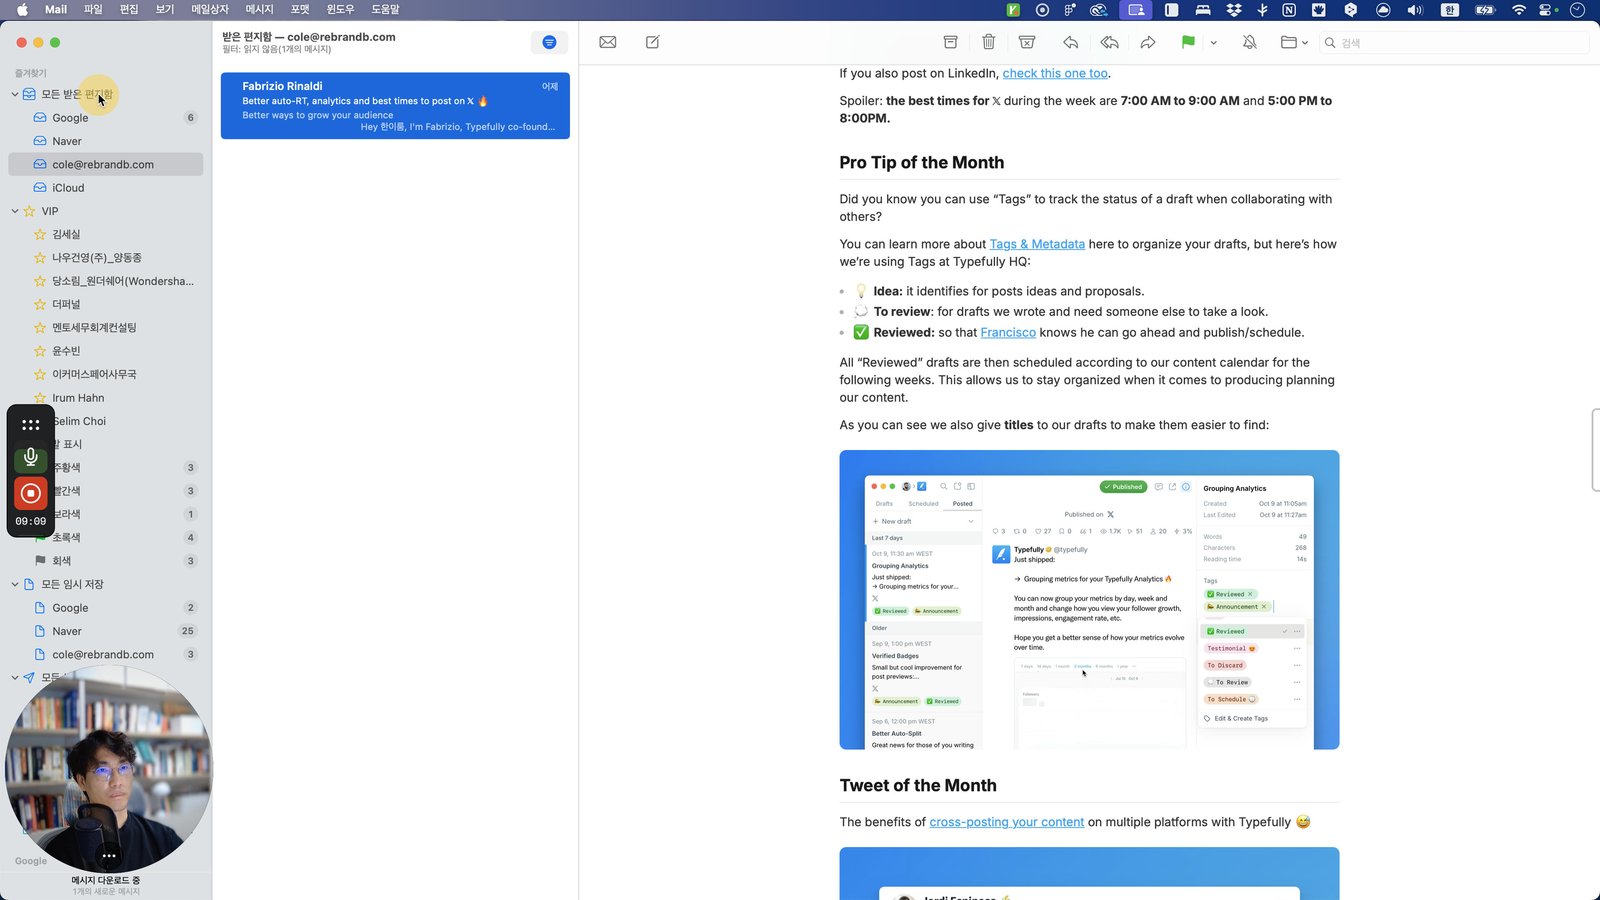Delete the message with the trash icon
1600x900 pixels.
[x=988, y=42]
